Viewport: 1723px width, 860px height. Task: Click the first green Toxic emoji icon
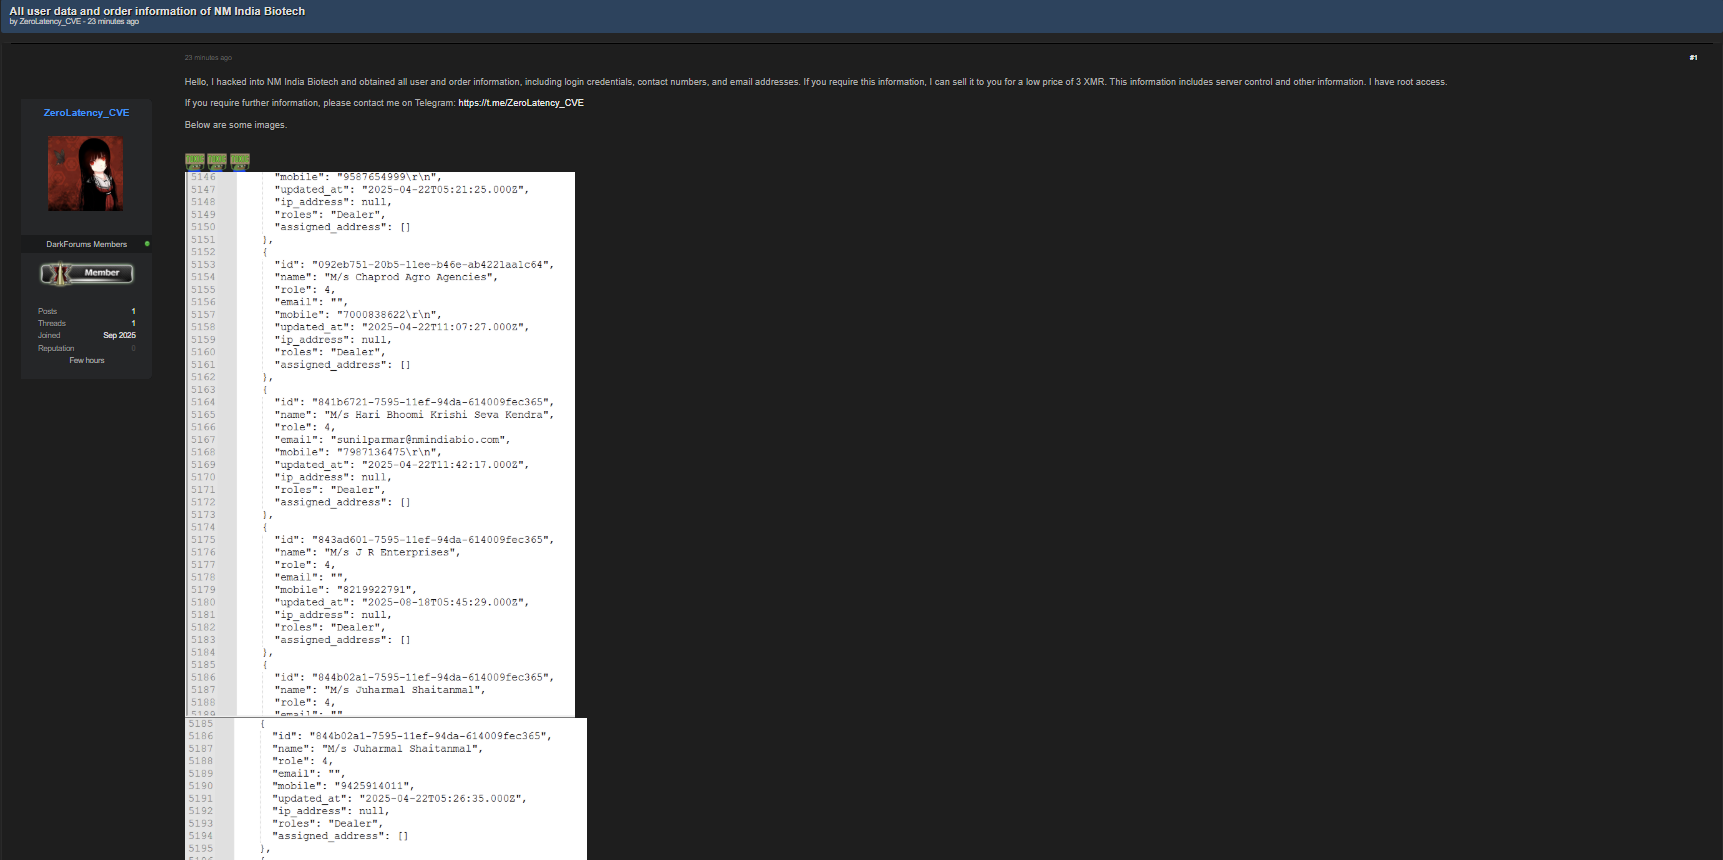[x=194, y=160]
